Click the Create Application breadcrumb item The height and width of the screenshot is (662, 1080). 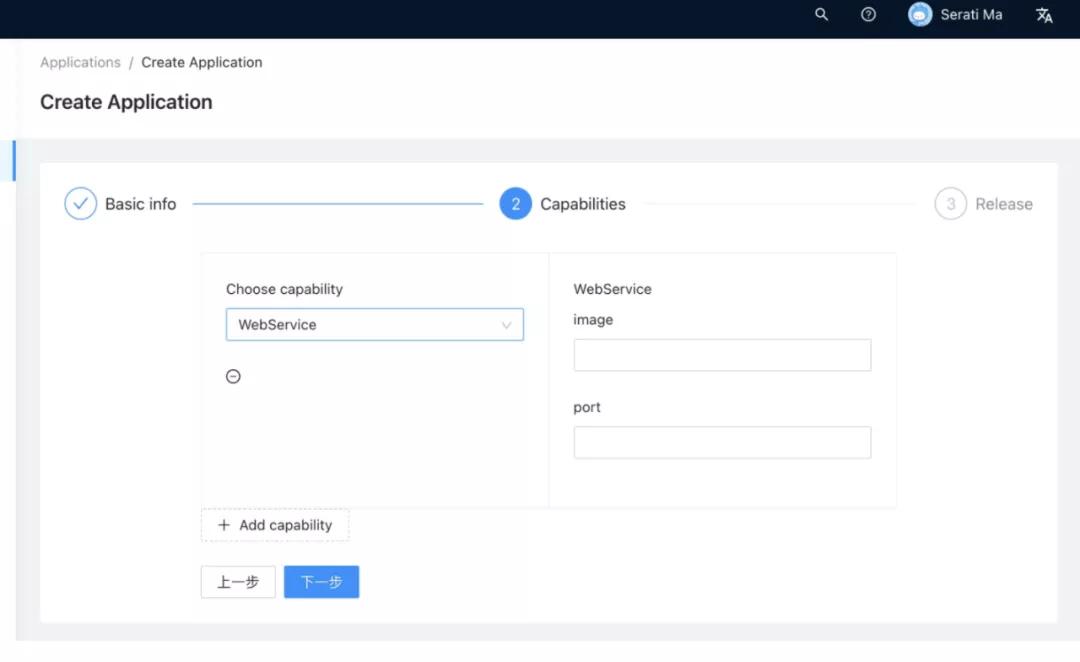(x=202, y=62)
